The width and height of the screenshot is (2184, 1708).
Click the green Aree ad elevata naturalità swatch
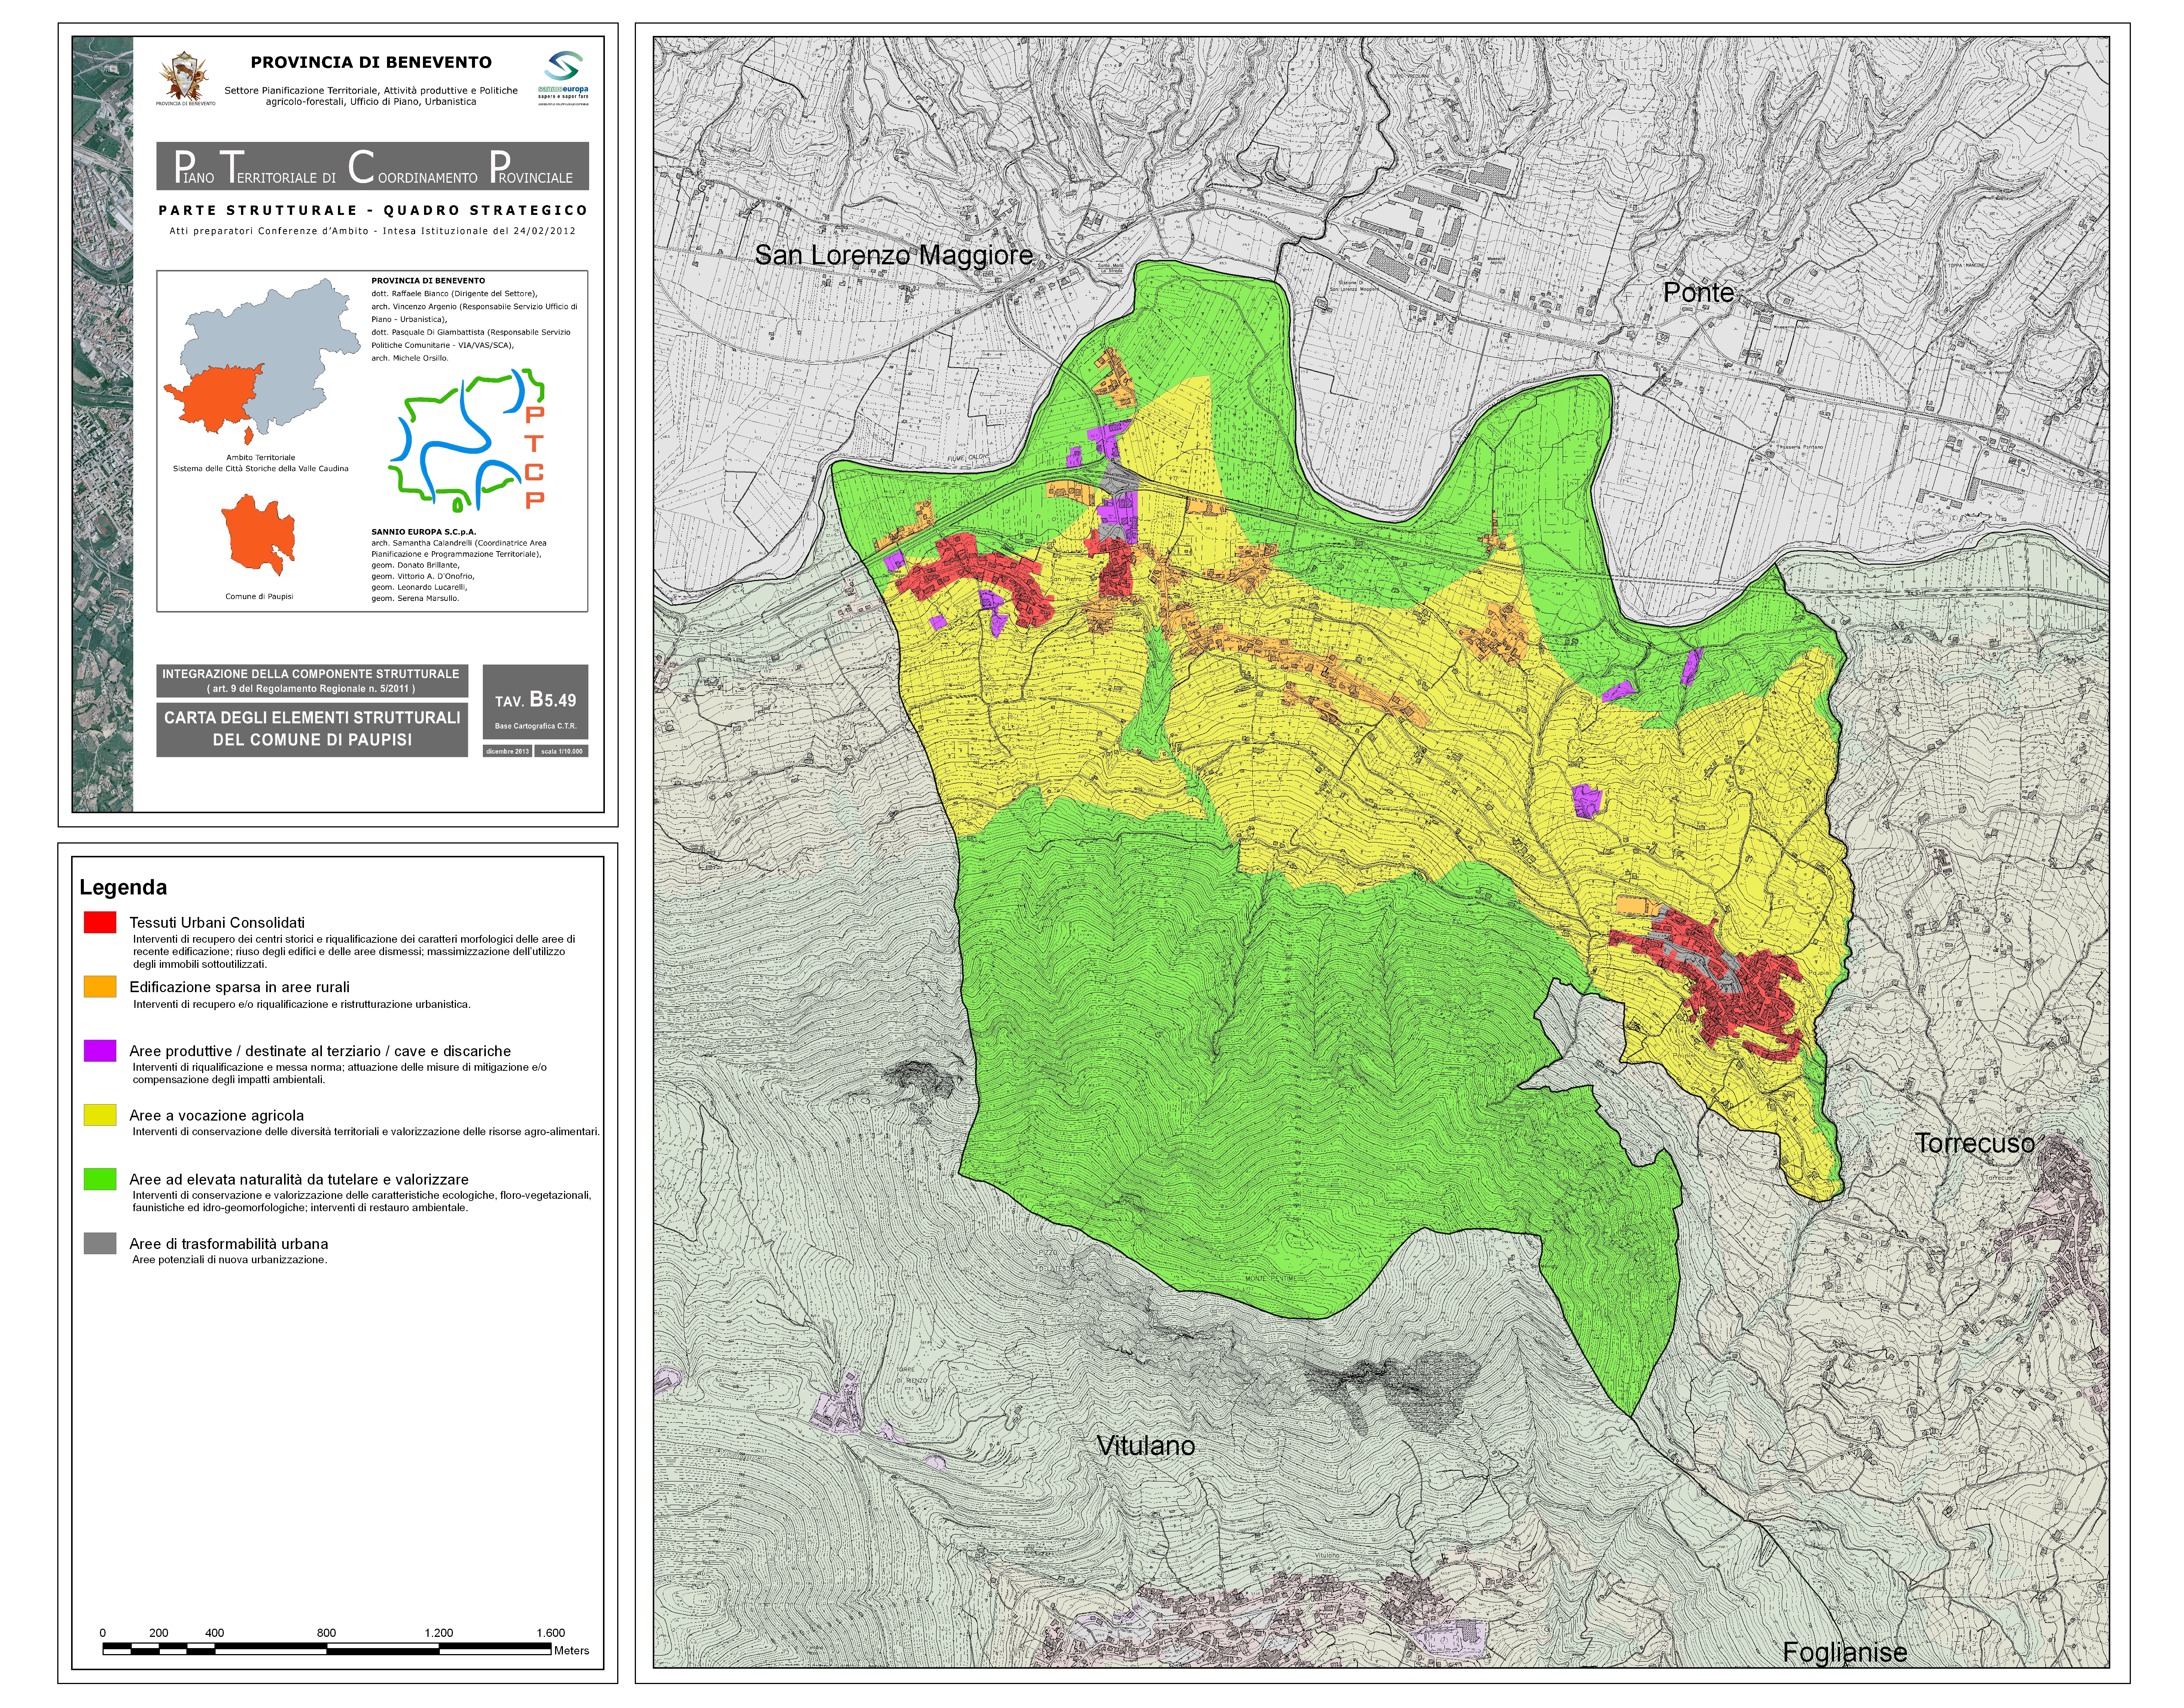pyautogui.click(x=100, y=1179)
